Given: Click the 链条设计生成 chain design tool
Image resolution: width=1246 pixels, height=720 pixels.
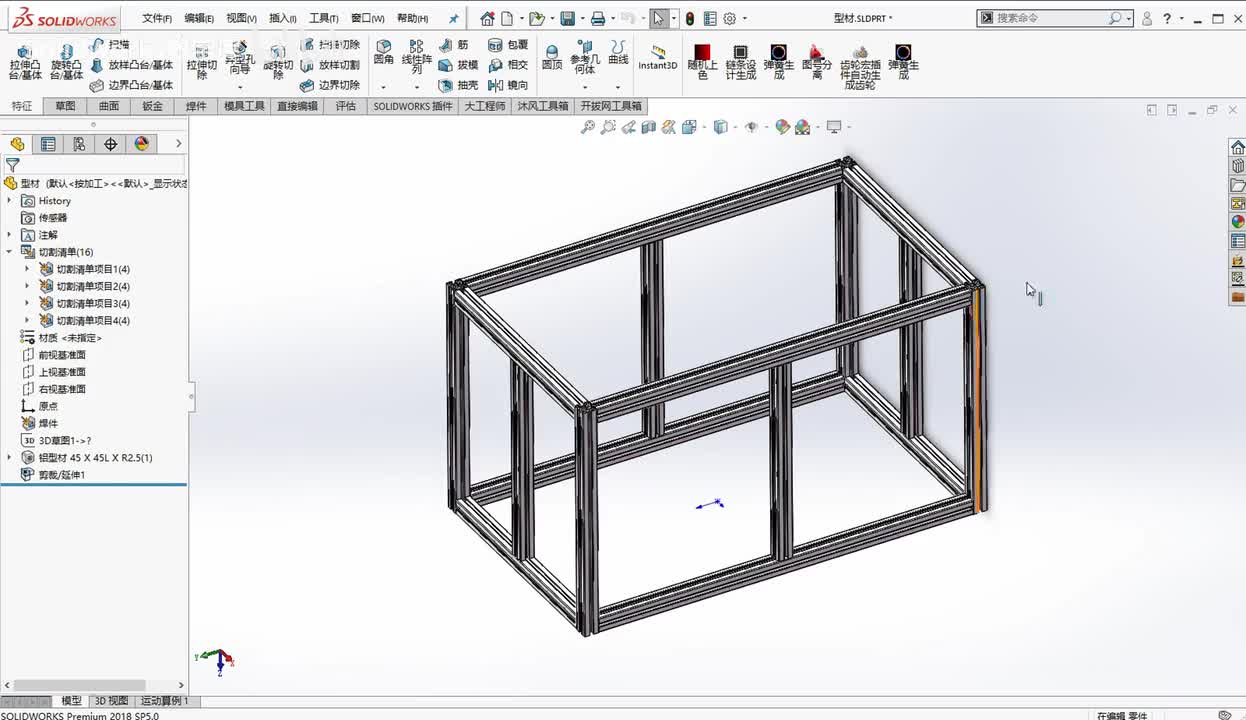Looking at the screenshot, I should (740, 62).
